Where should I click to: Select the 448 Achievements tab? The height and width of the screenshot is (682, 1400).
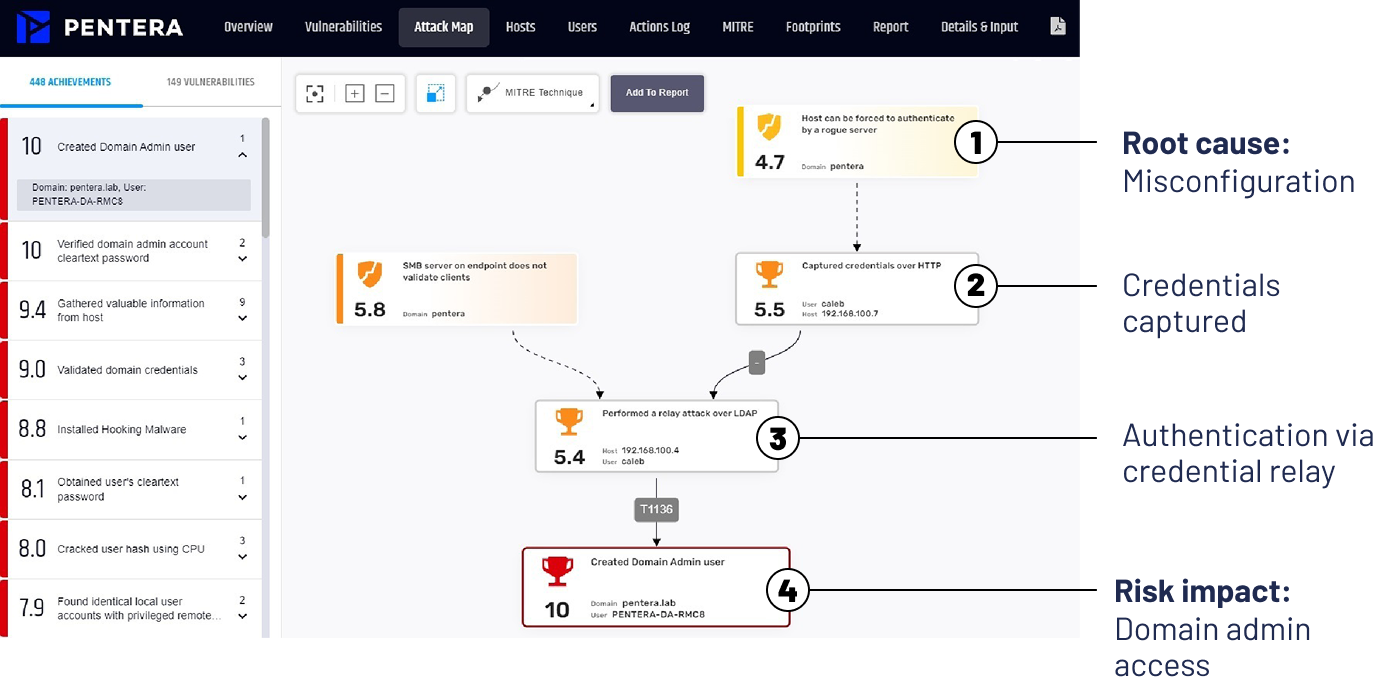pyautogui.click(x=70, y=82)
